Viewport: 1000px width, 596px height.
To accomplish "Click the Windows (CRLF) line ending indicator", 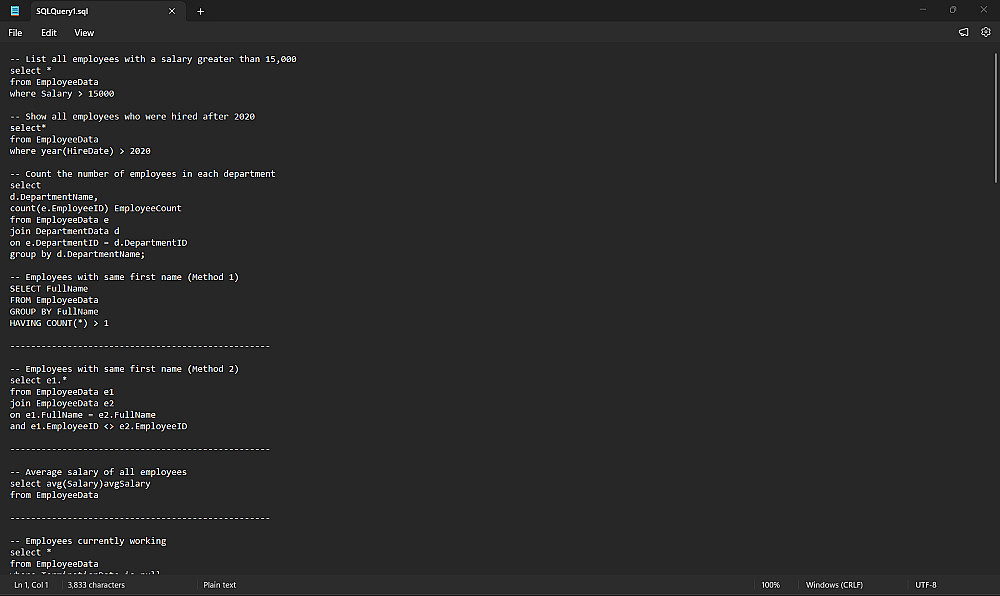I will pos(834,585).
